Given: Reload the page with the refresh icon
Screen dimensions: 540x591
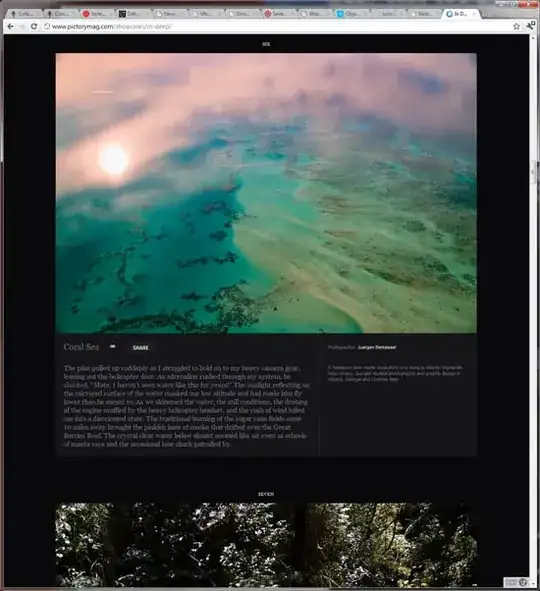Looking at the screenshot, I should coord(34,26).
